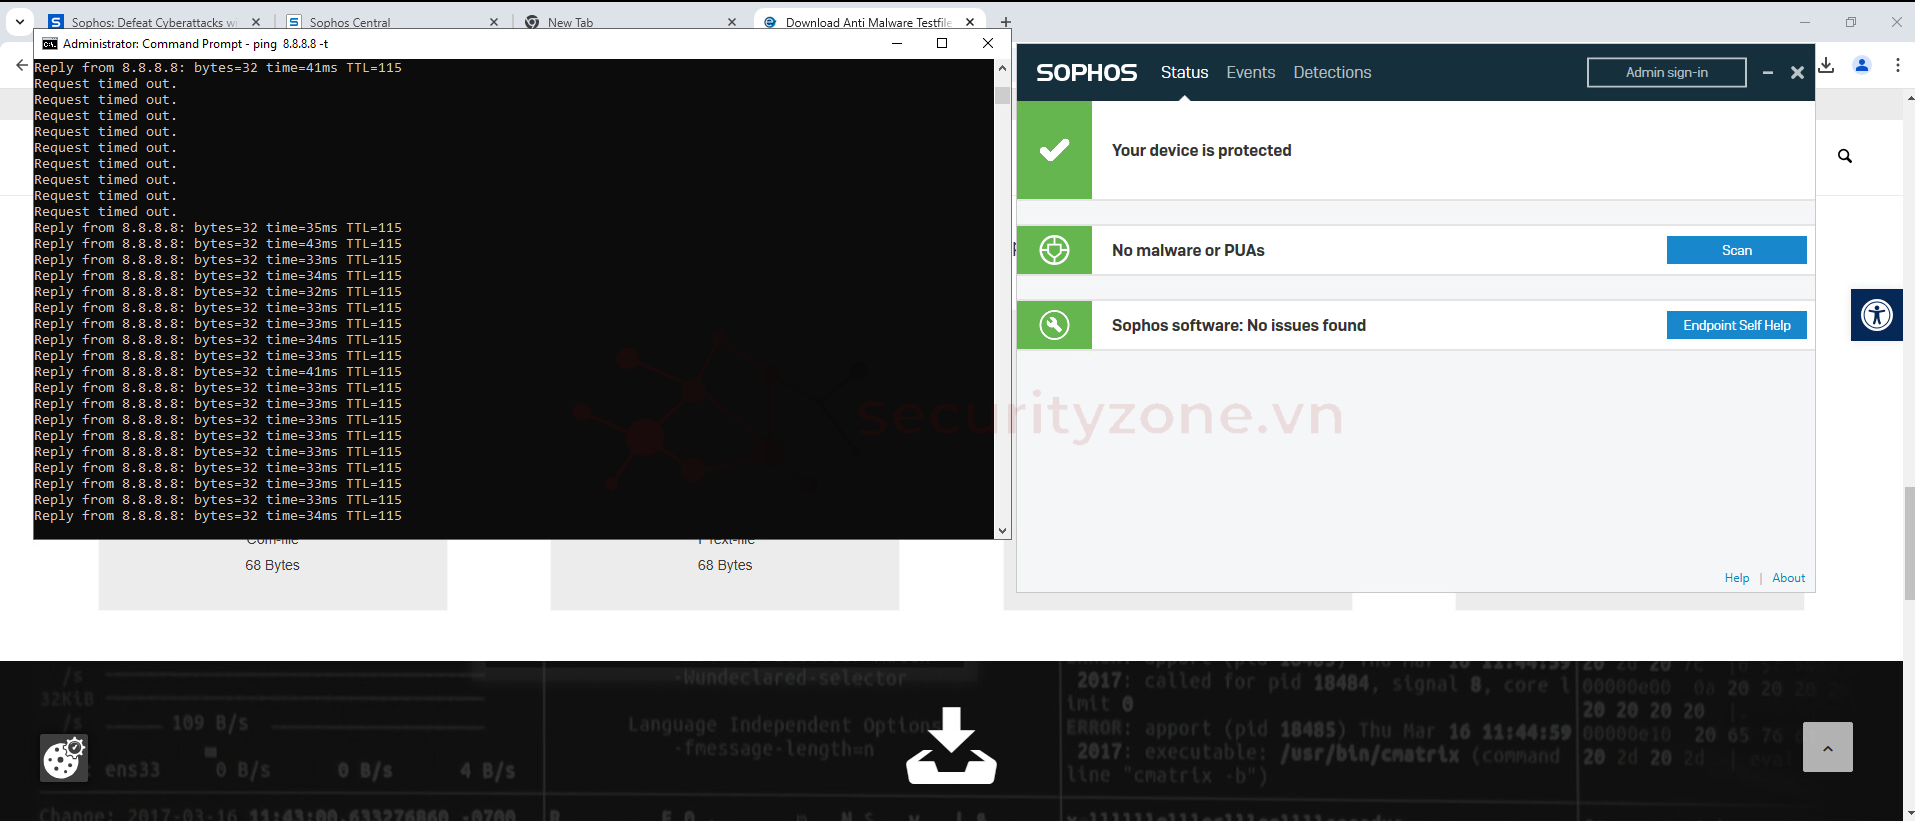Open the accessibility widget icon
The width and height of the screenshot is (1915, 821).
pos(1877,315)
